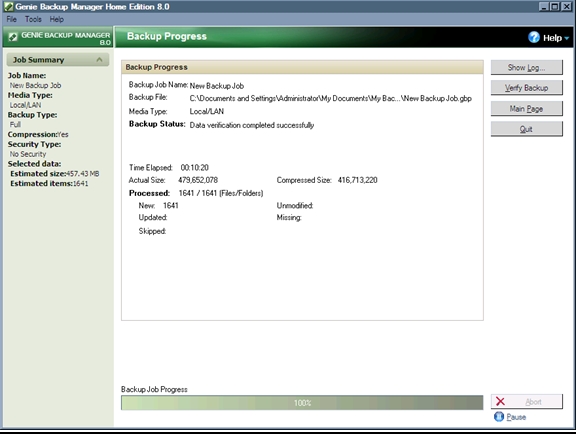Click the Pause link
This screenshot has height=434, width=577.
516,417
